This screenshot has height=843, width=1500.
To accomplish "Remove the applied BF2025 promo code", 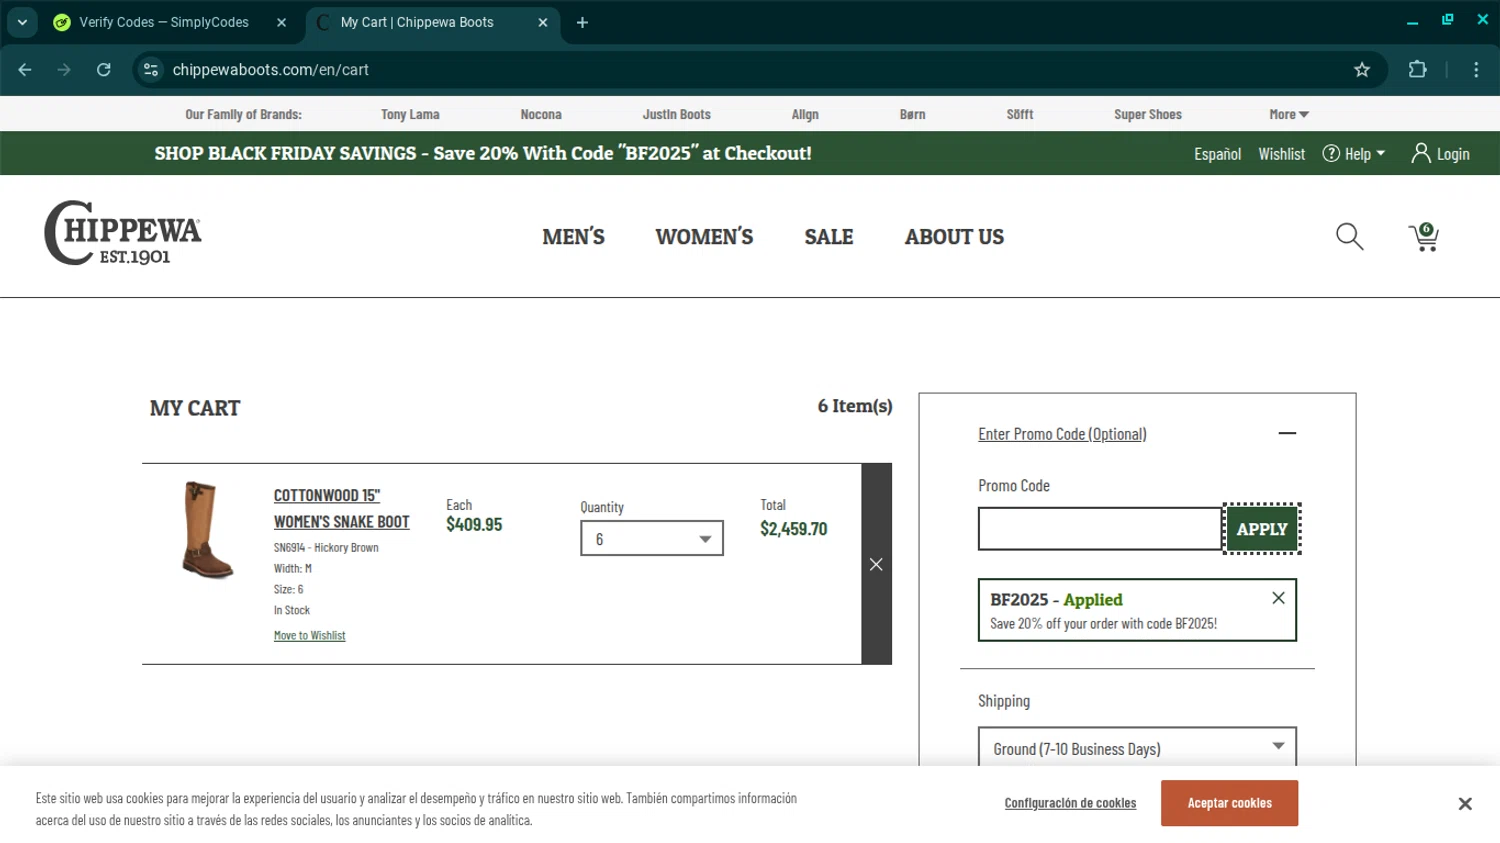I will [1278, 598].
